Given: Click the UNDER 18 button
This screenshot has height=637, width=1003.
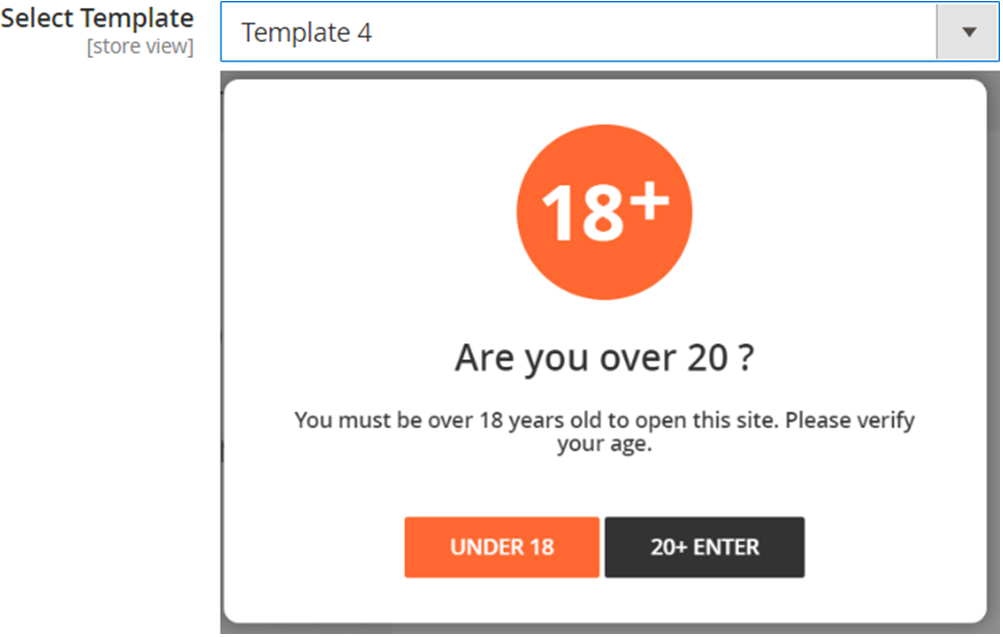Looking at the screenshot, I should point(502,547).
